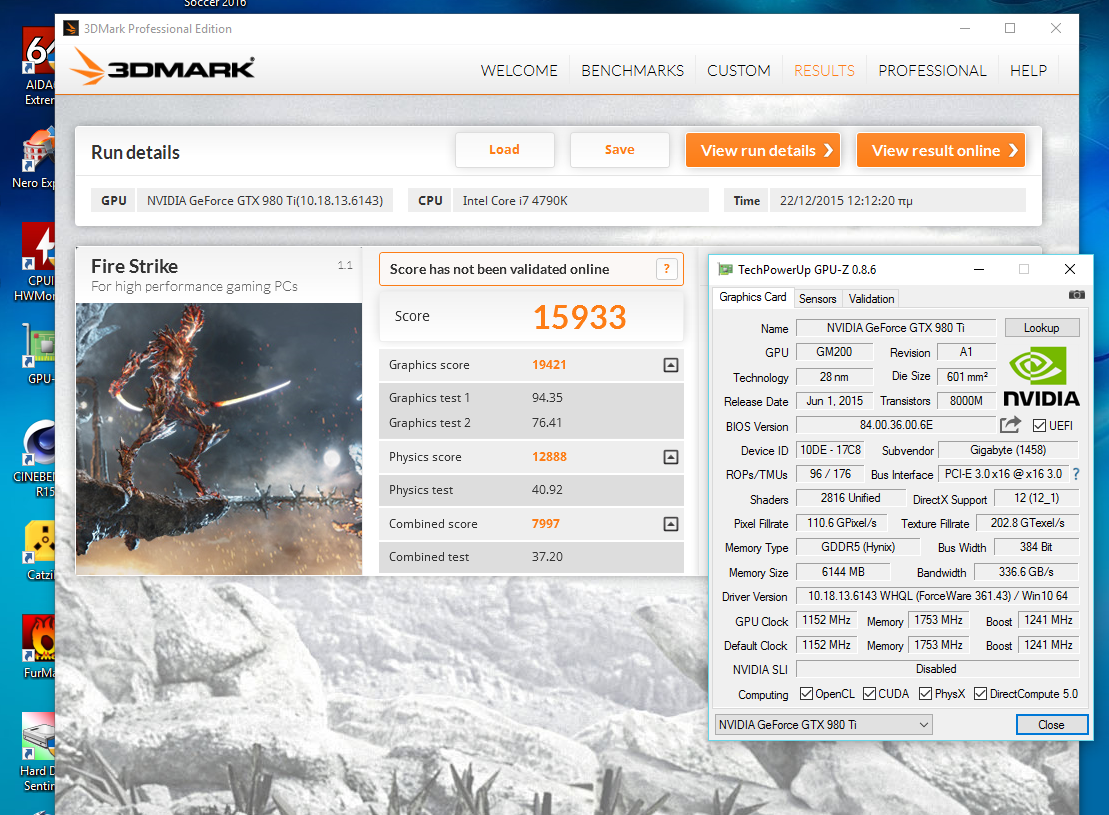Screen dimensions: 1109x815
Task: Click the BIOS Version field
Action: [x=895, y=424]
